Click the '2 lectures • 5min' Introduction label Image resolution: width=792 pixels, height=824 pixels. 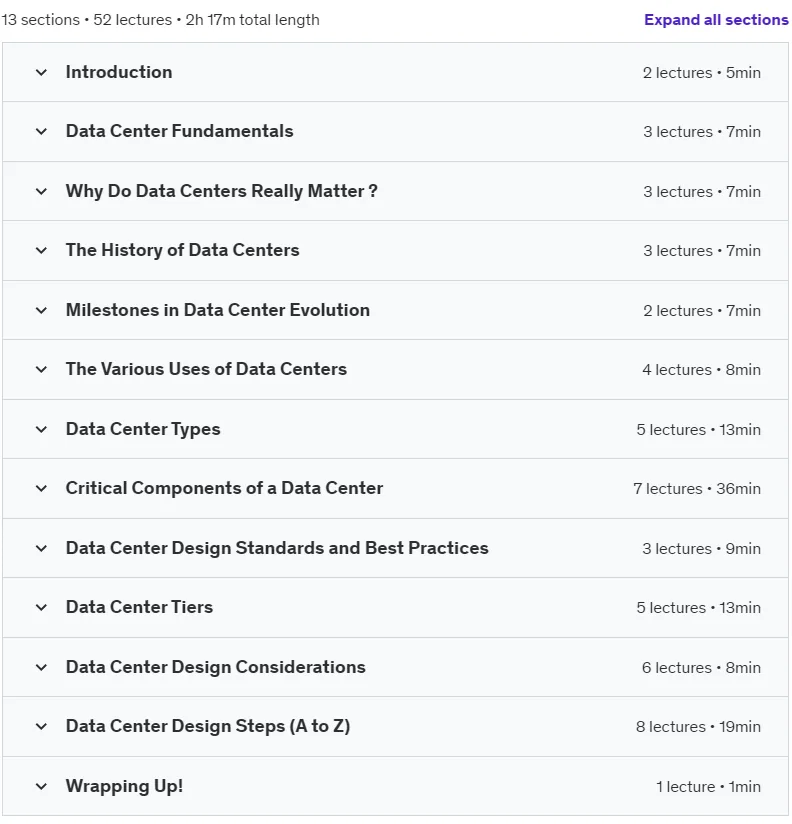pyautogui.click(x=702, y=73)
